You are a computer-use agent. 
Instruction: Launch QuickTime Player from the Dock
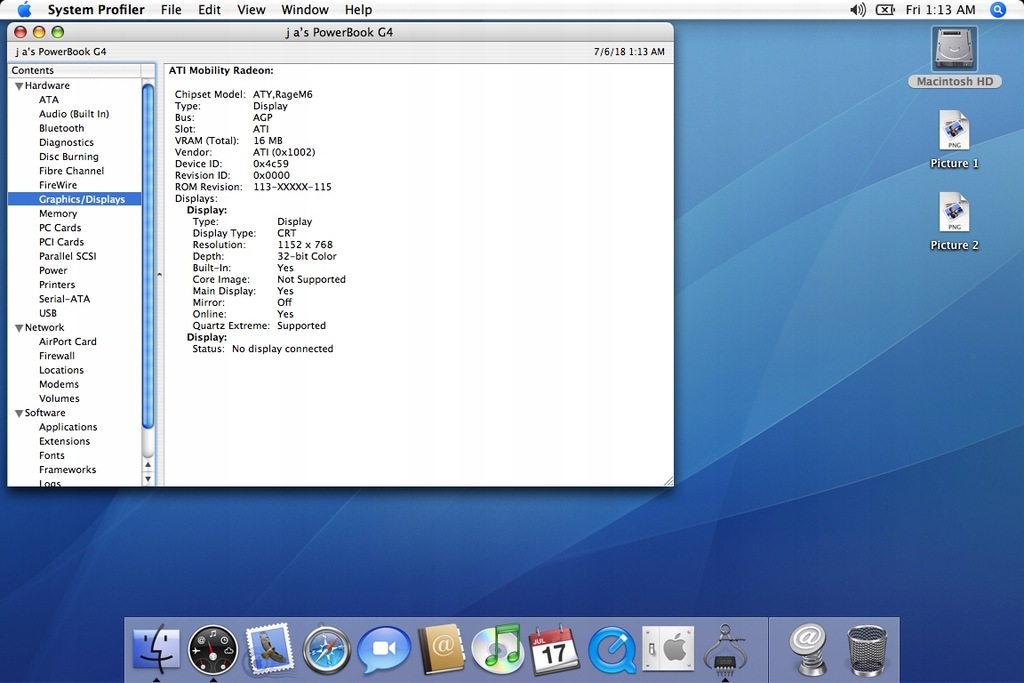point(612,650)
